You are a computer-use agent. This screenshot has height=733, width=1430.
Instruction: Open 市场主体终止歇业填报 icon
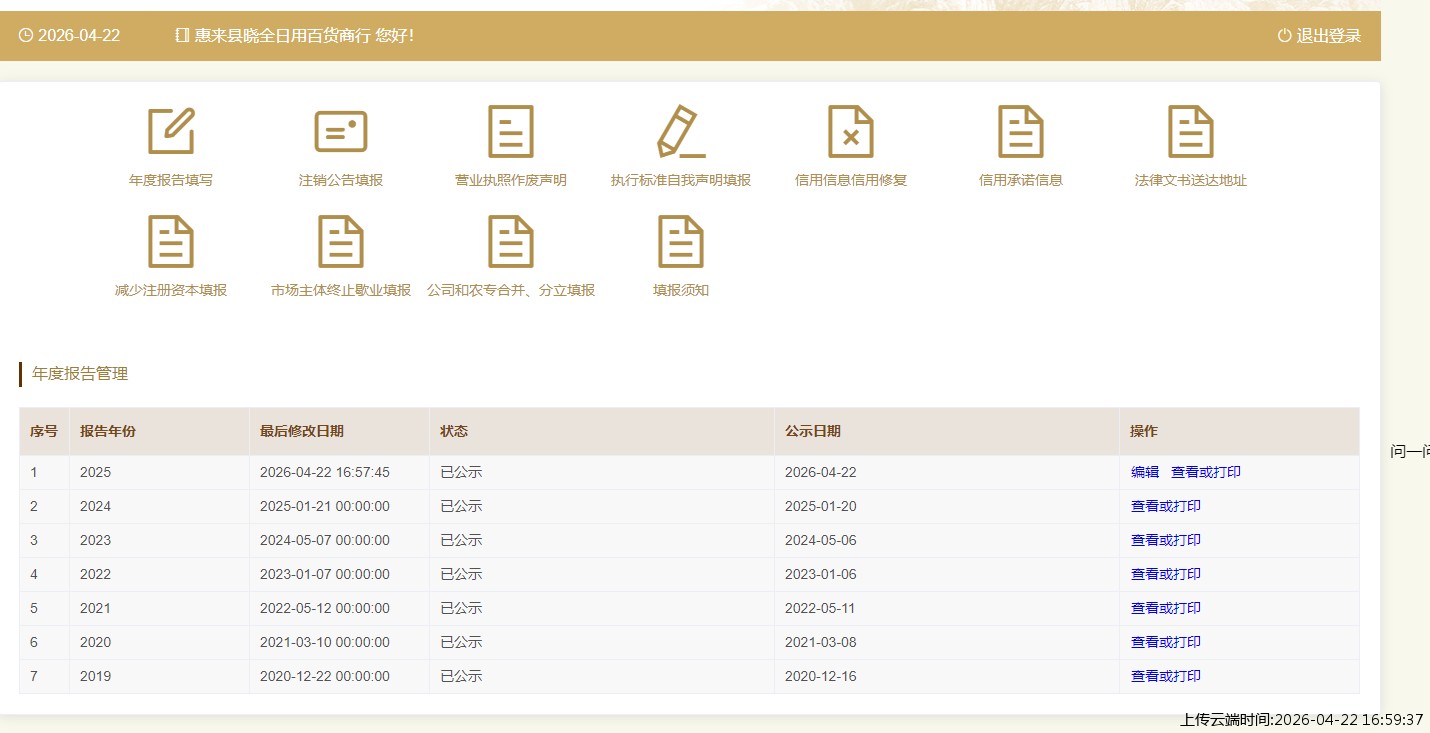tap(341, 242)
